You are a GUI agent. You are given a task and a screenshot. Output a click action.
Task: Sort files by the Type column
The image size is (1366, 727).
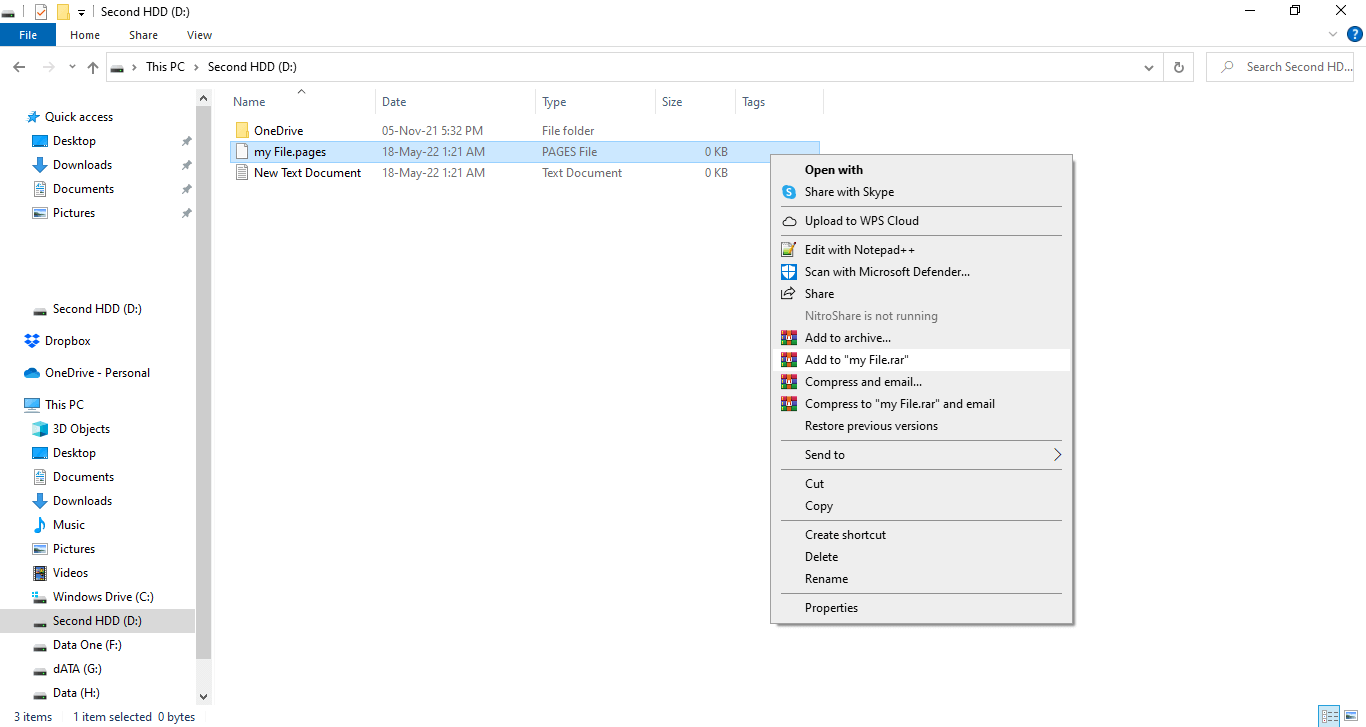coord(554,102)
